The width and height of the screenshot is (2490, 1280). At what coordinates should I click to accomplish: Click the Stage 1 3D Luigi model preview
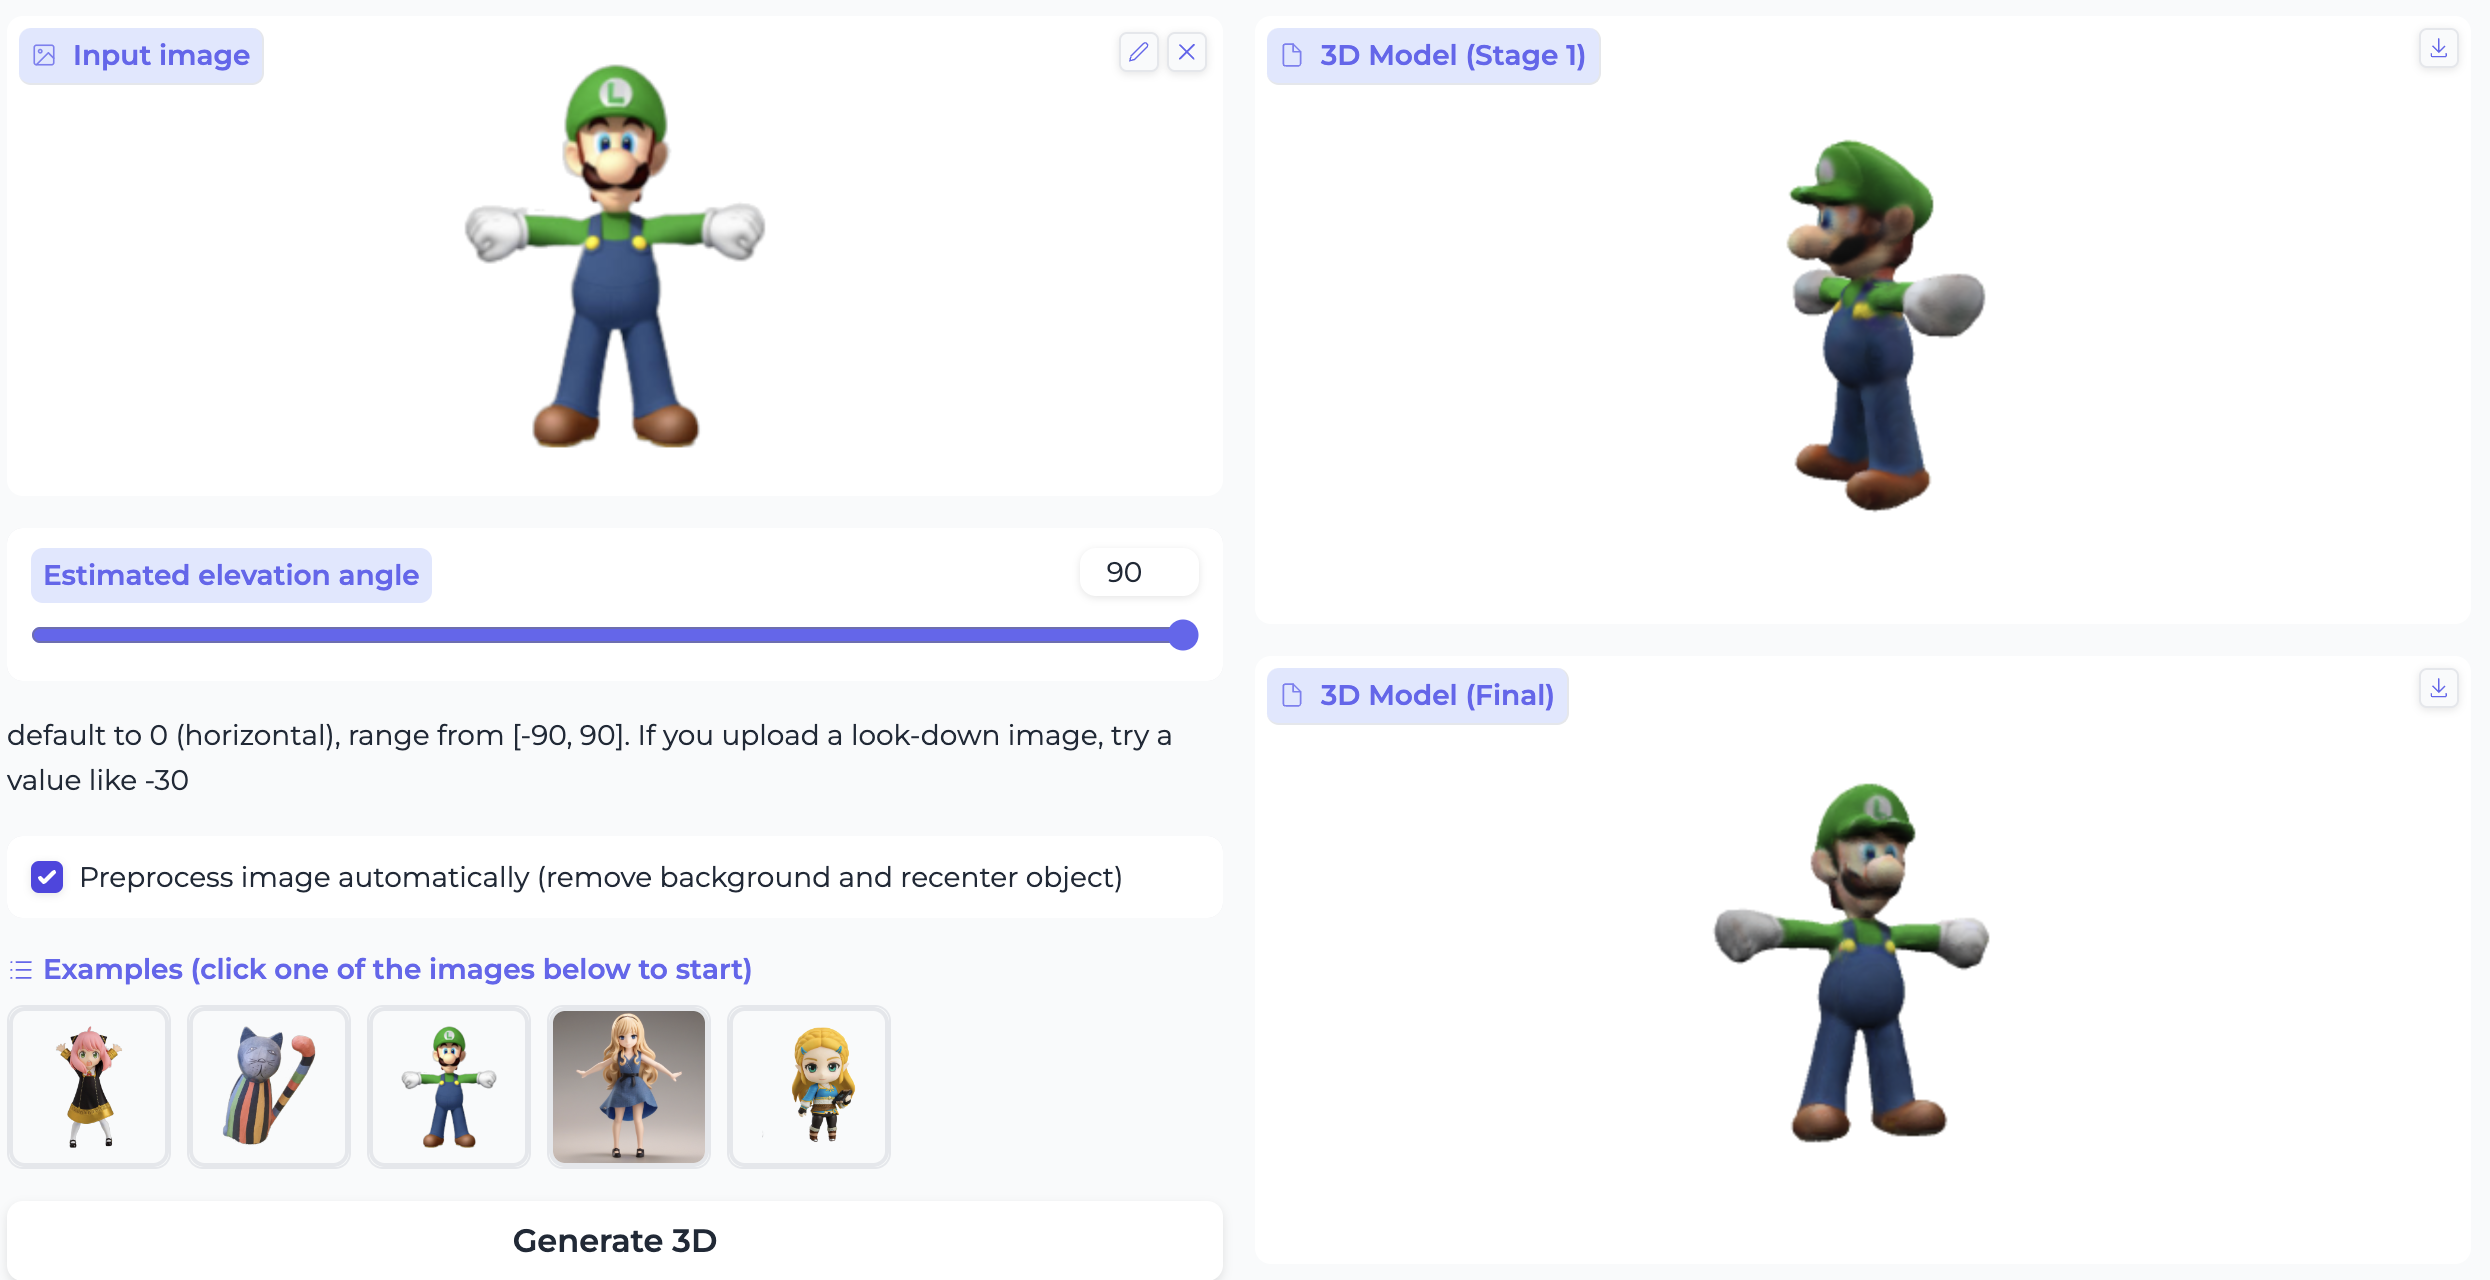(1886, 325)
